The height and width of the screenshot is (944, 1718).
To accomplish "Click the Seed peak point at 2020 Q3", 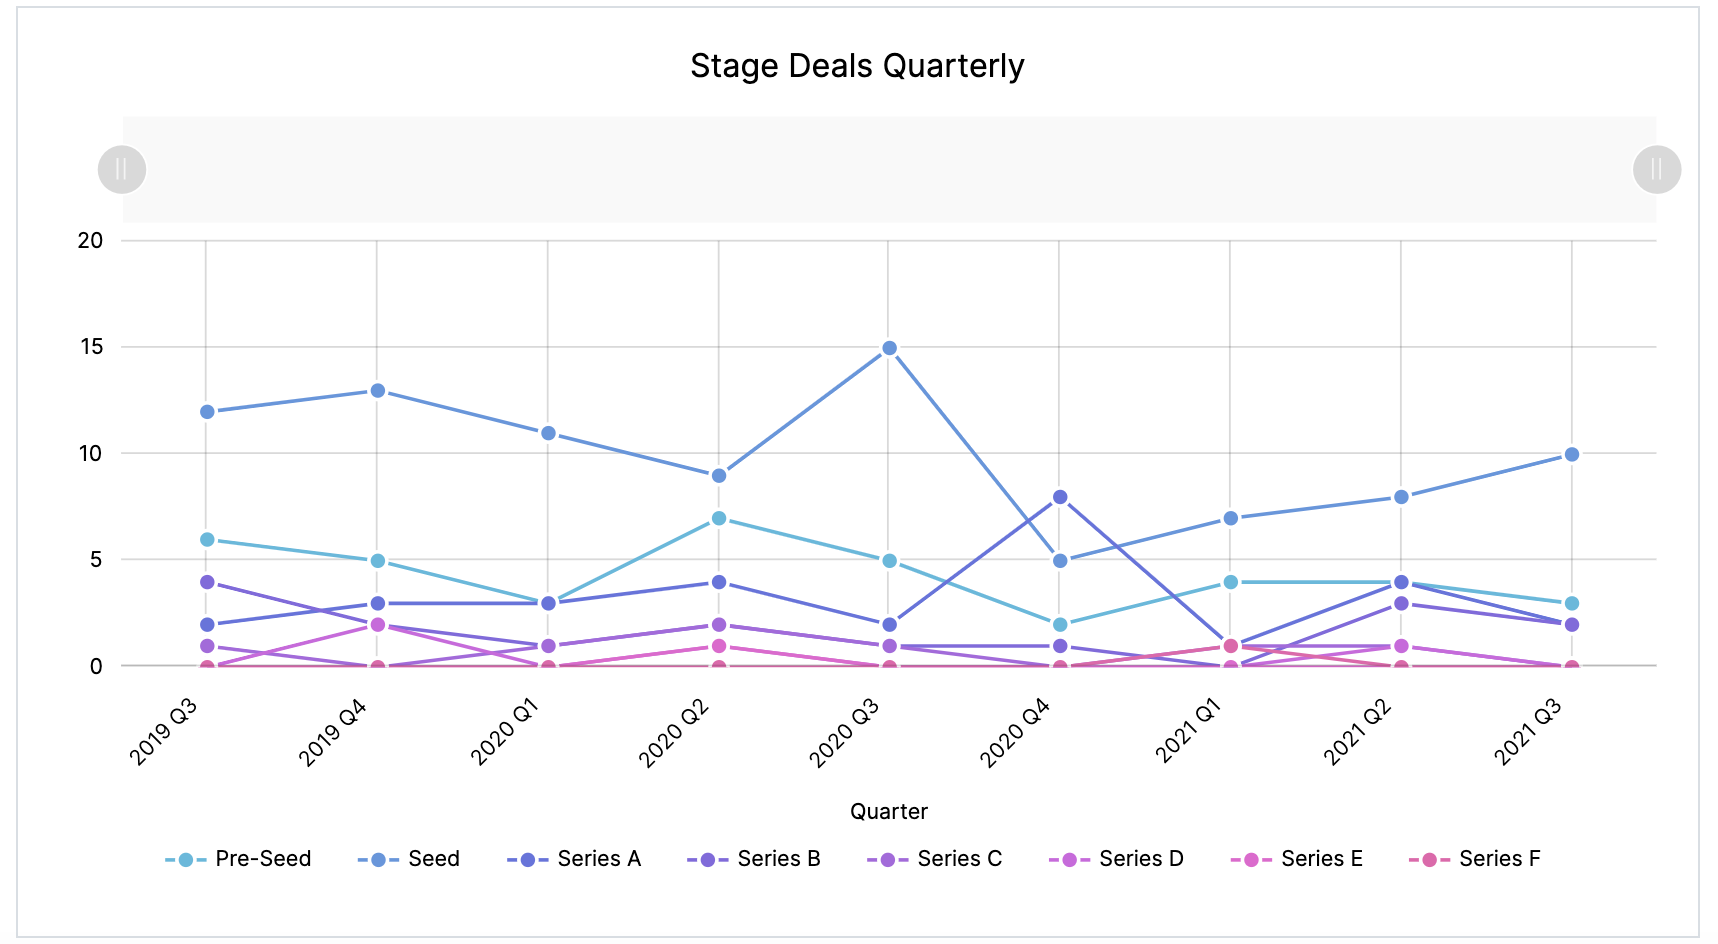I will click(889, 348).
